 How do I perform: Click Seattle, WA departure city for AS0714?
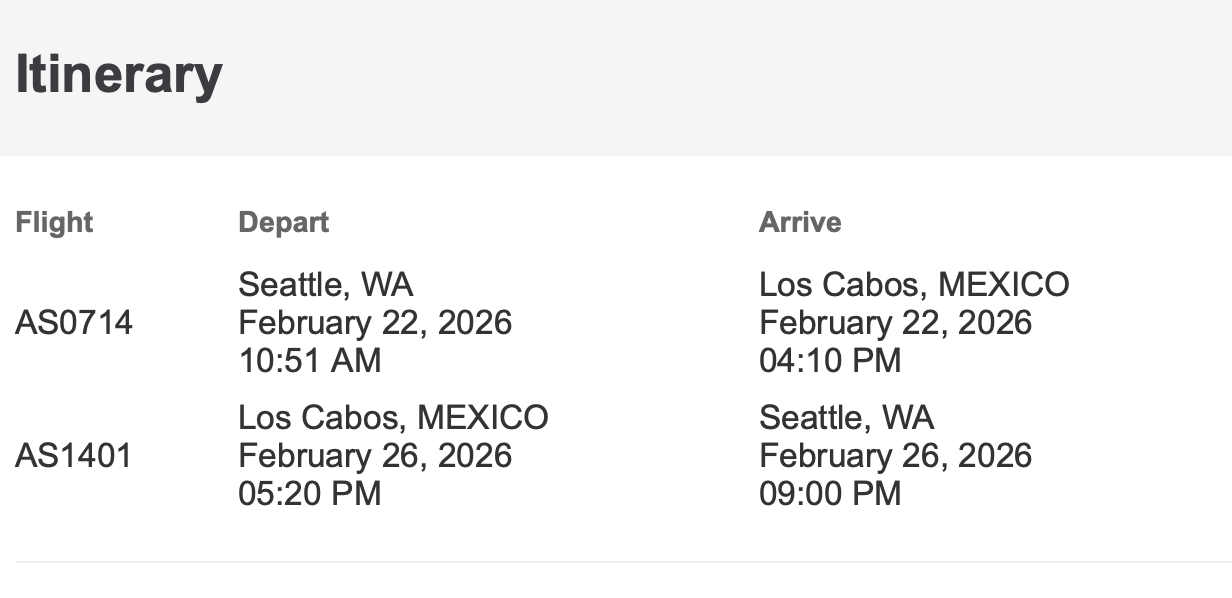point(325,285)
